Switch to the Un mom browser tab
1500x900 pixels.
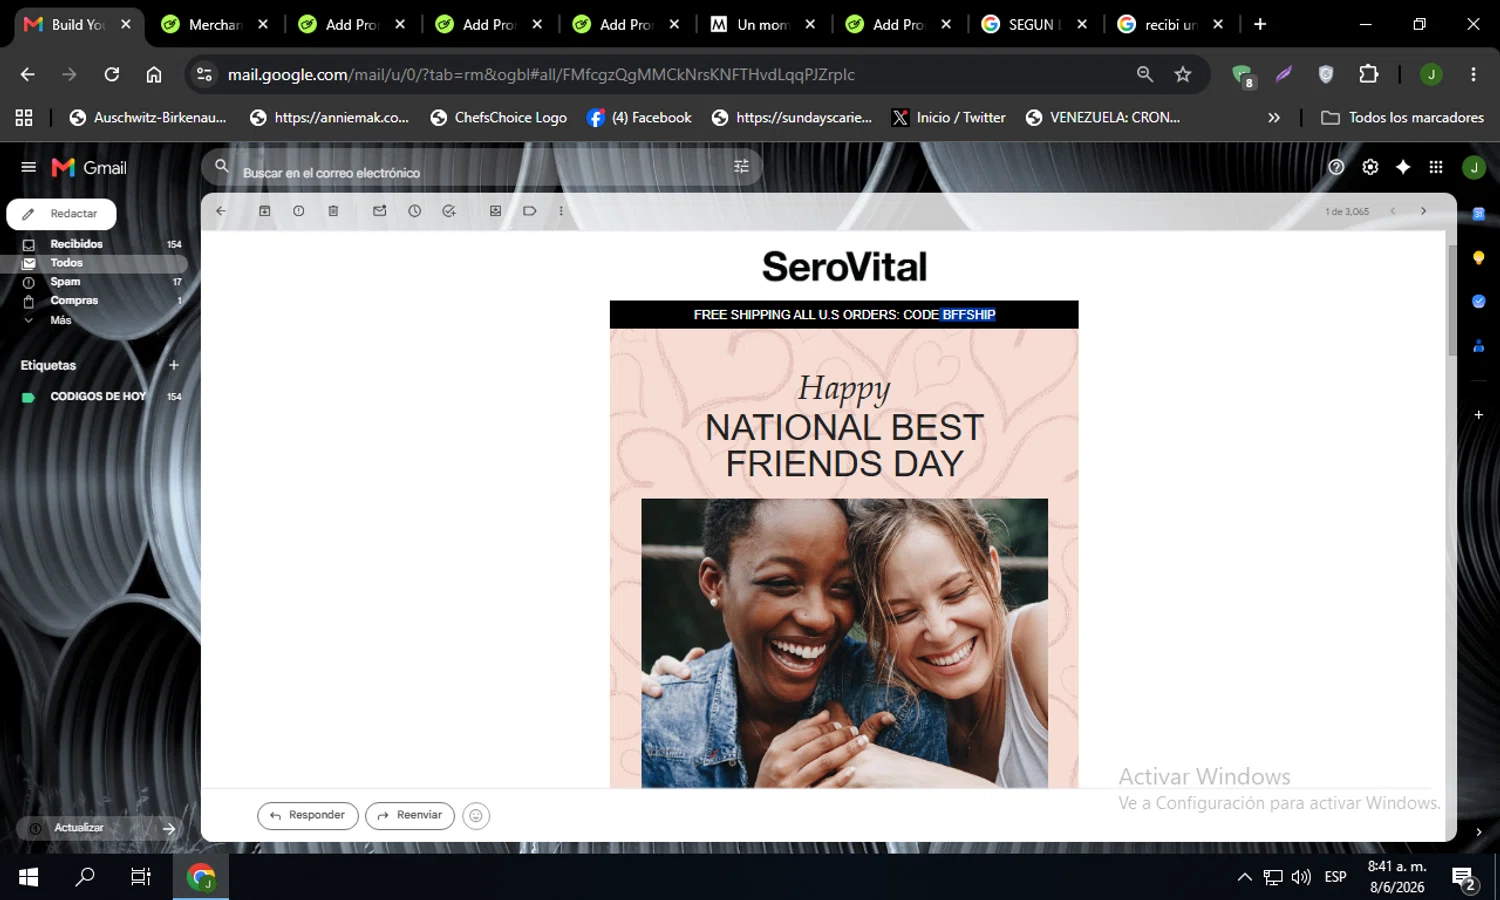pos(764,24)
